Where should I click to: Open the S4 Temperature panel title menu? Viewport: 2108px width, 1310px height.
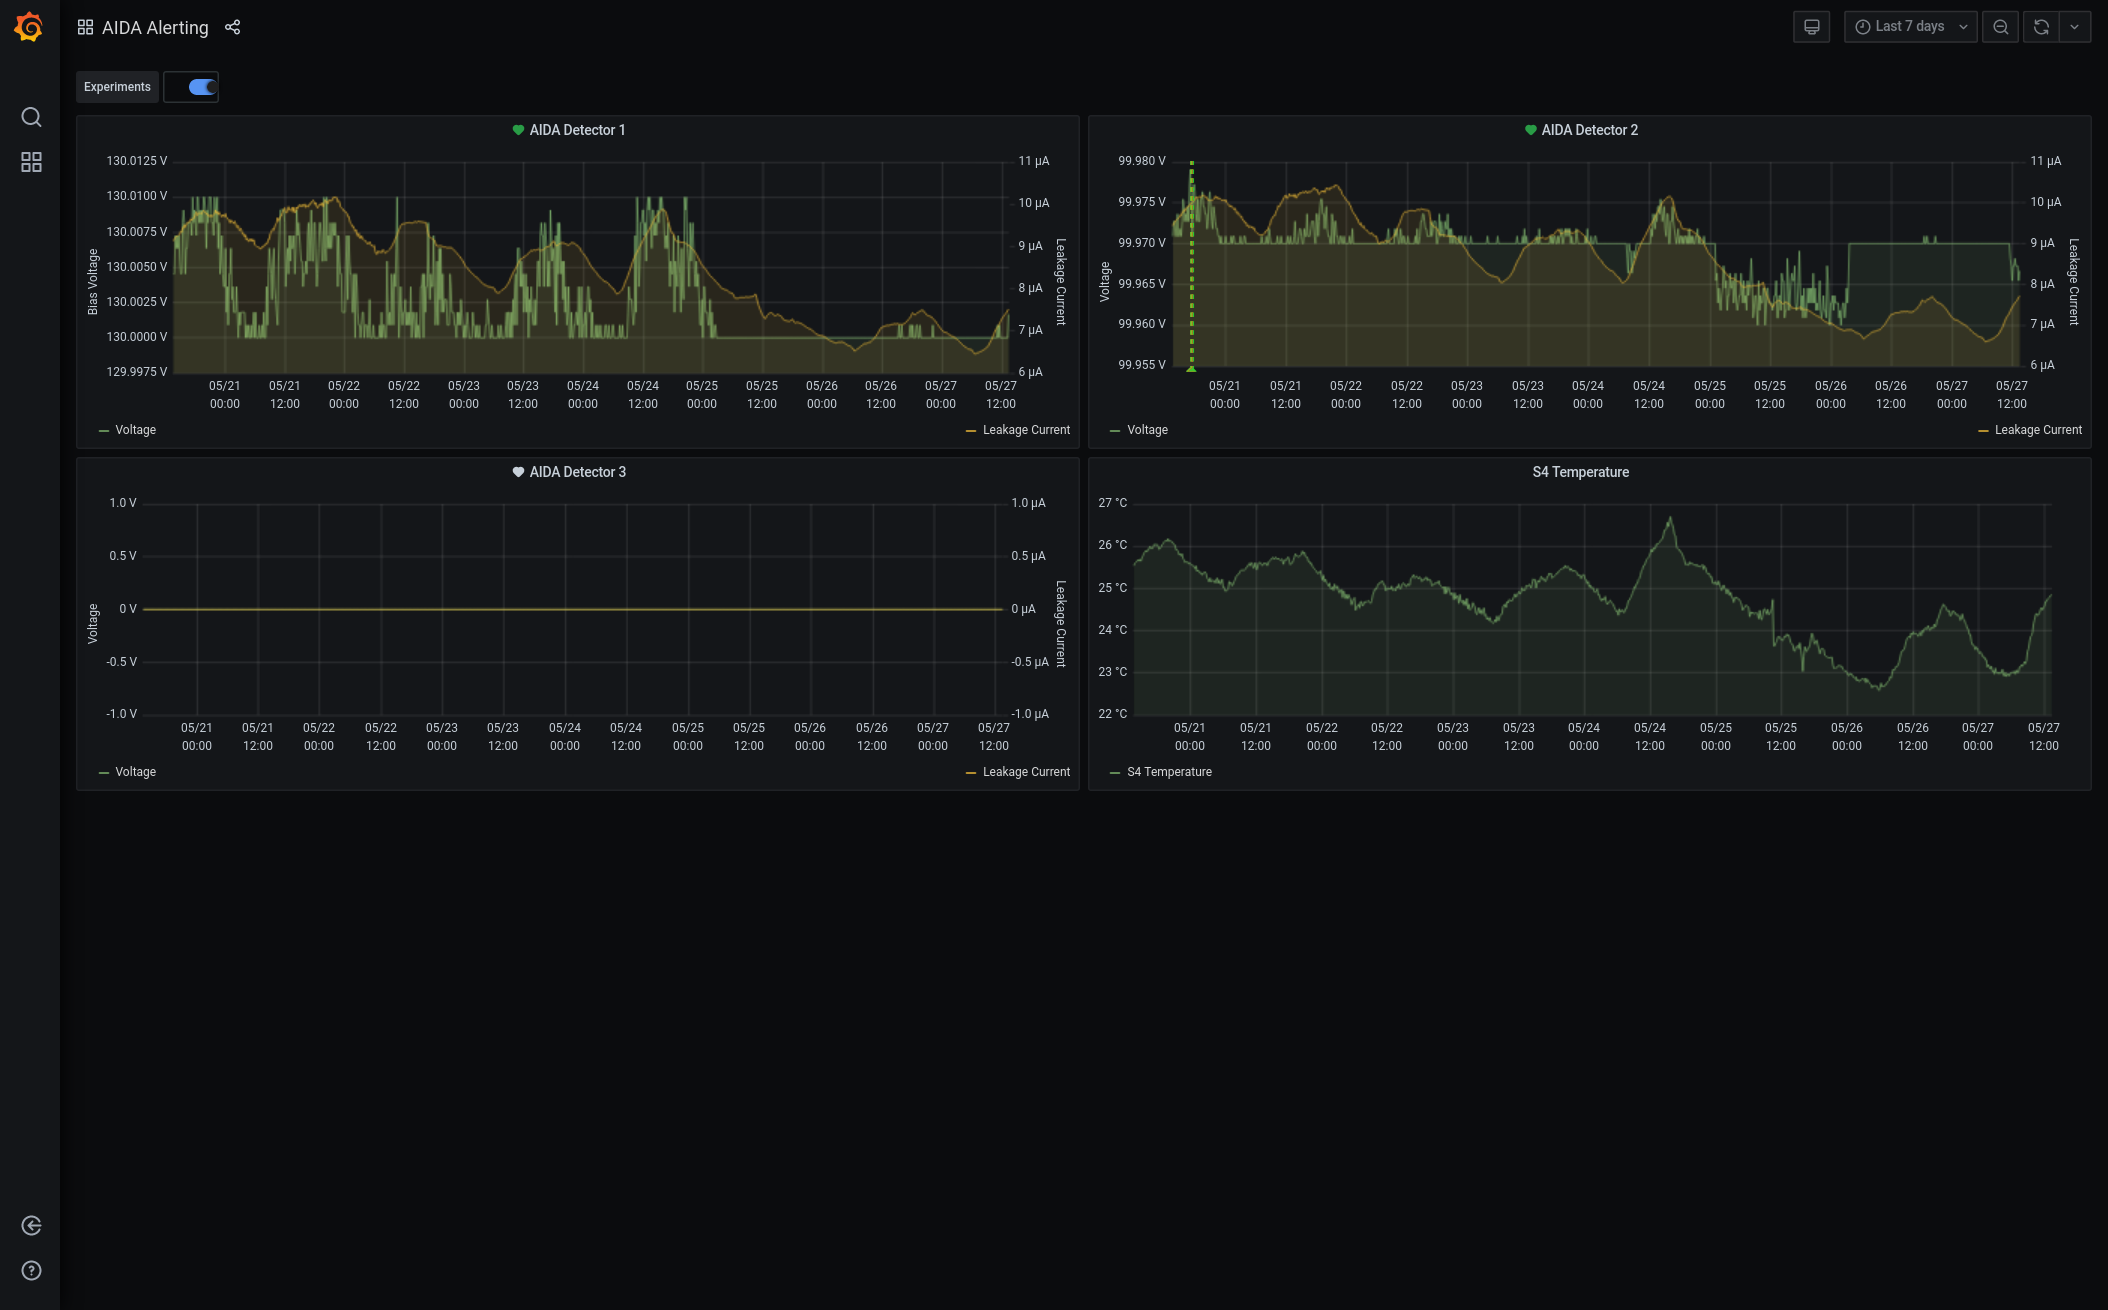(1580, 472)
